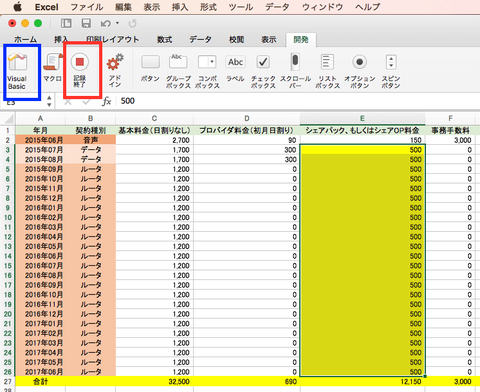The width and height of the screenshot is (480, 392).
Task: Click header cell 事務手数料
Action: tap(450, 130)
